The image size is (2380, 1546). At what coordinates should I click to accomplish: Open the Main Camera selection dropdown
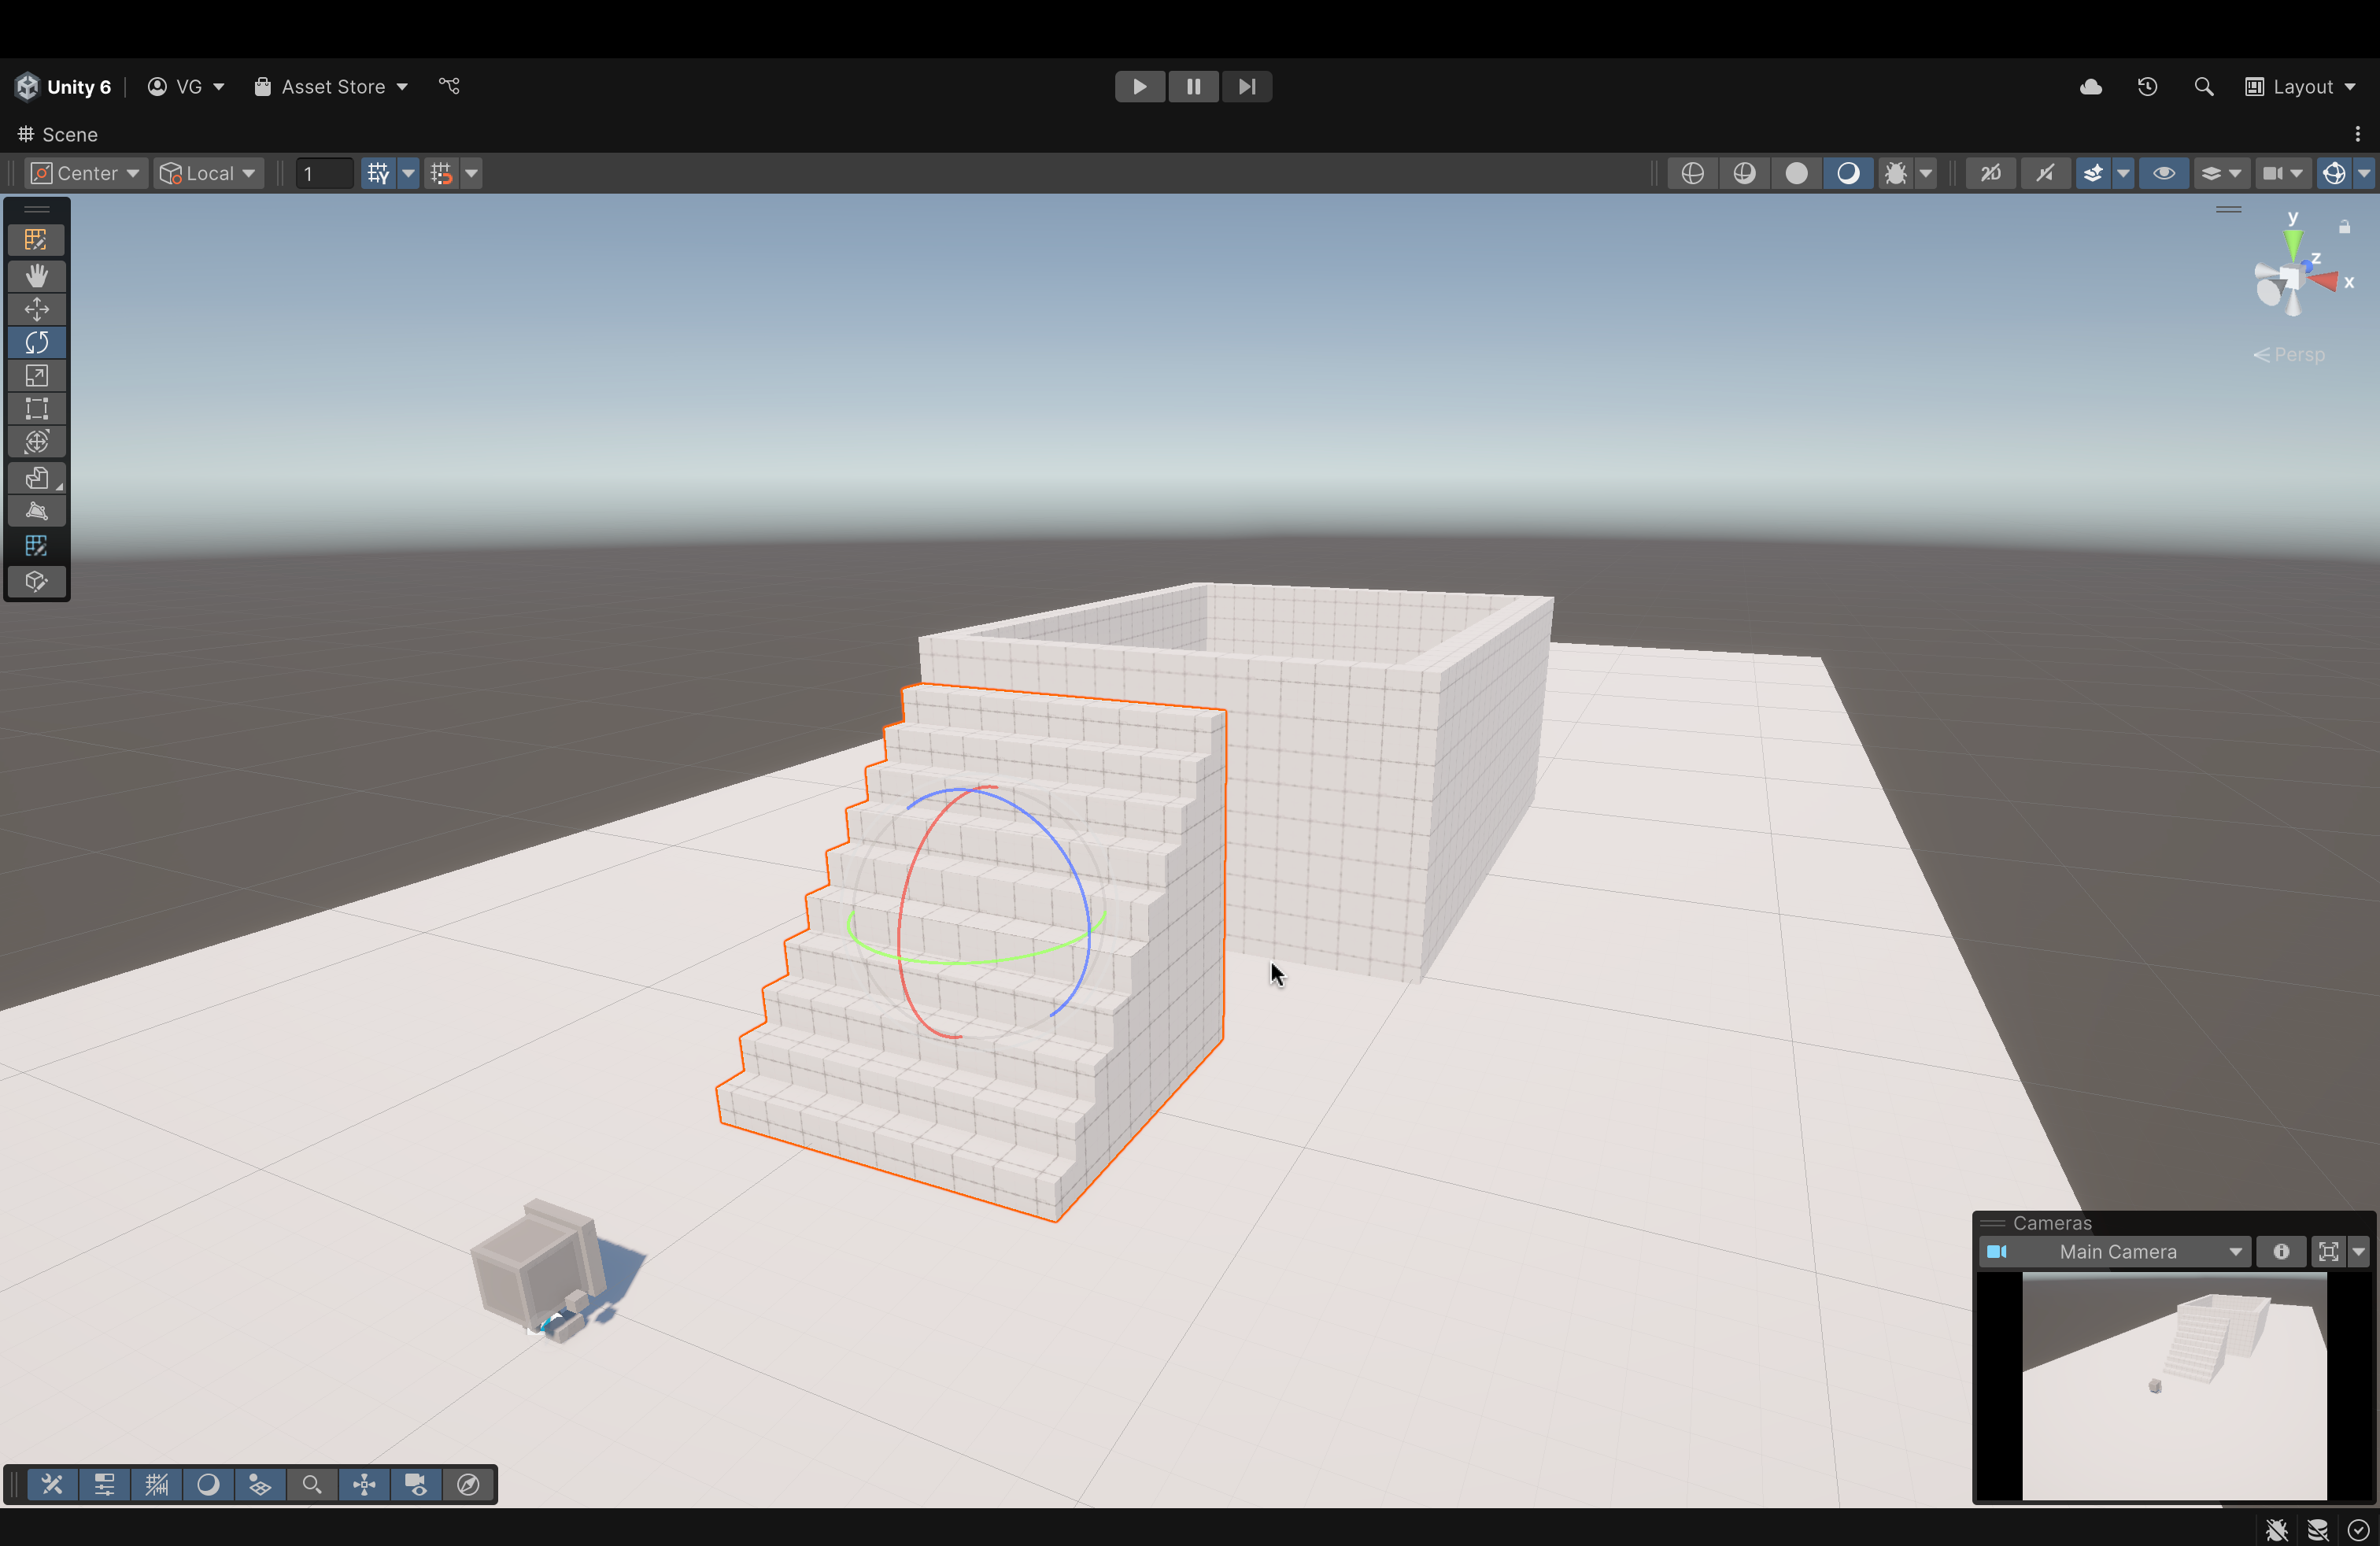pyautogui.click(x=2115, y=1251)
